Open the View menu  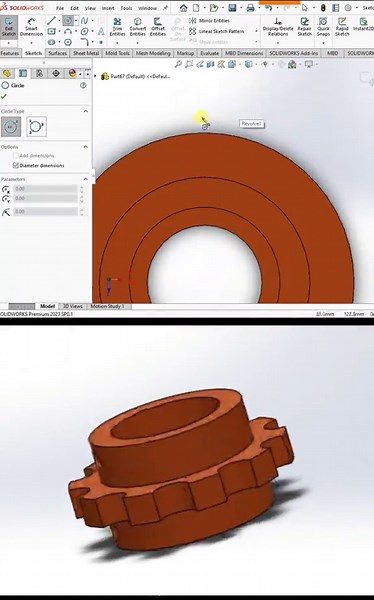click(x=90, y=8)
